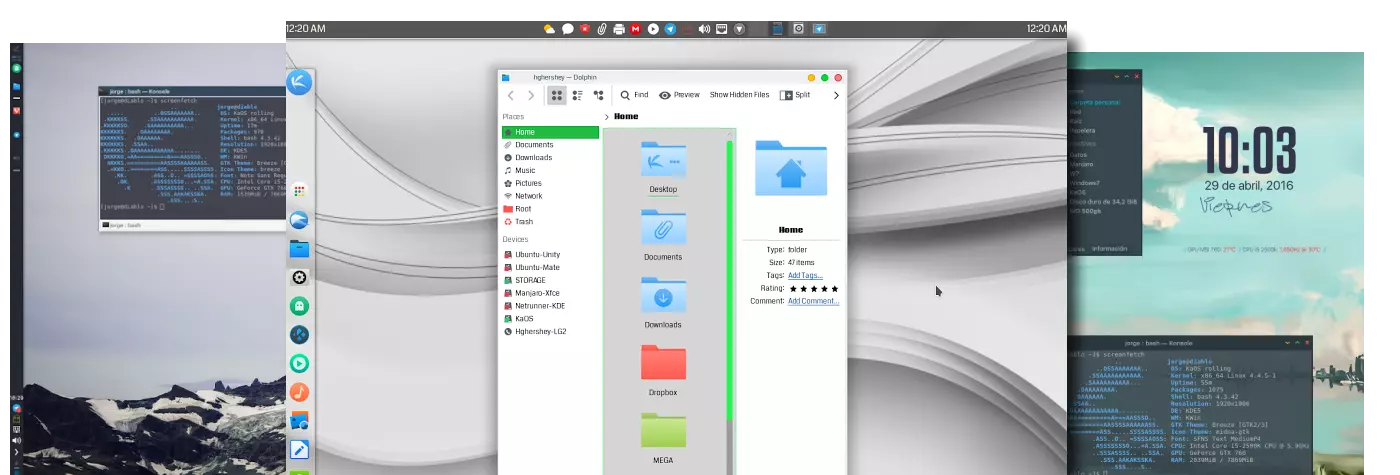
Task: Launch the blue web browser in dock
Action: point(299,220)
